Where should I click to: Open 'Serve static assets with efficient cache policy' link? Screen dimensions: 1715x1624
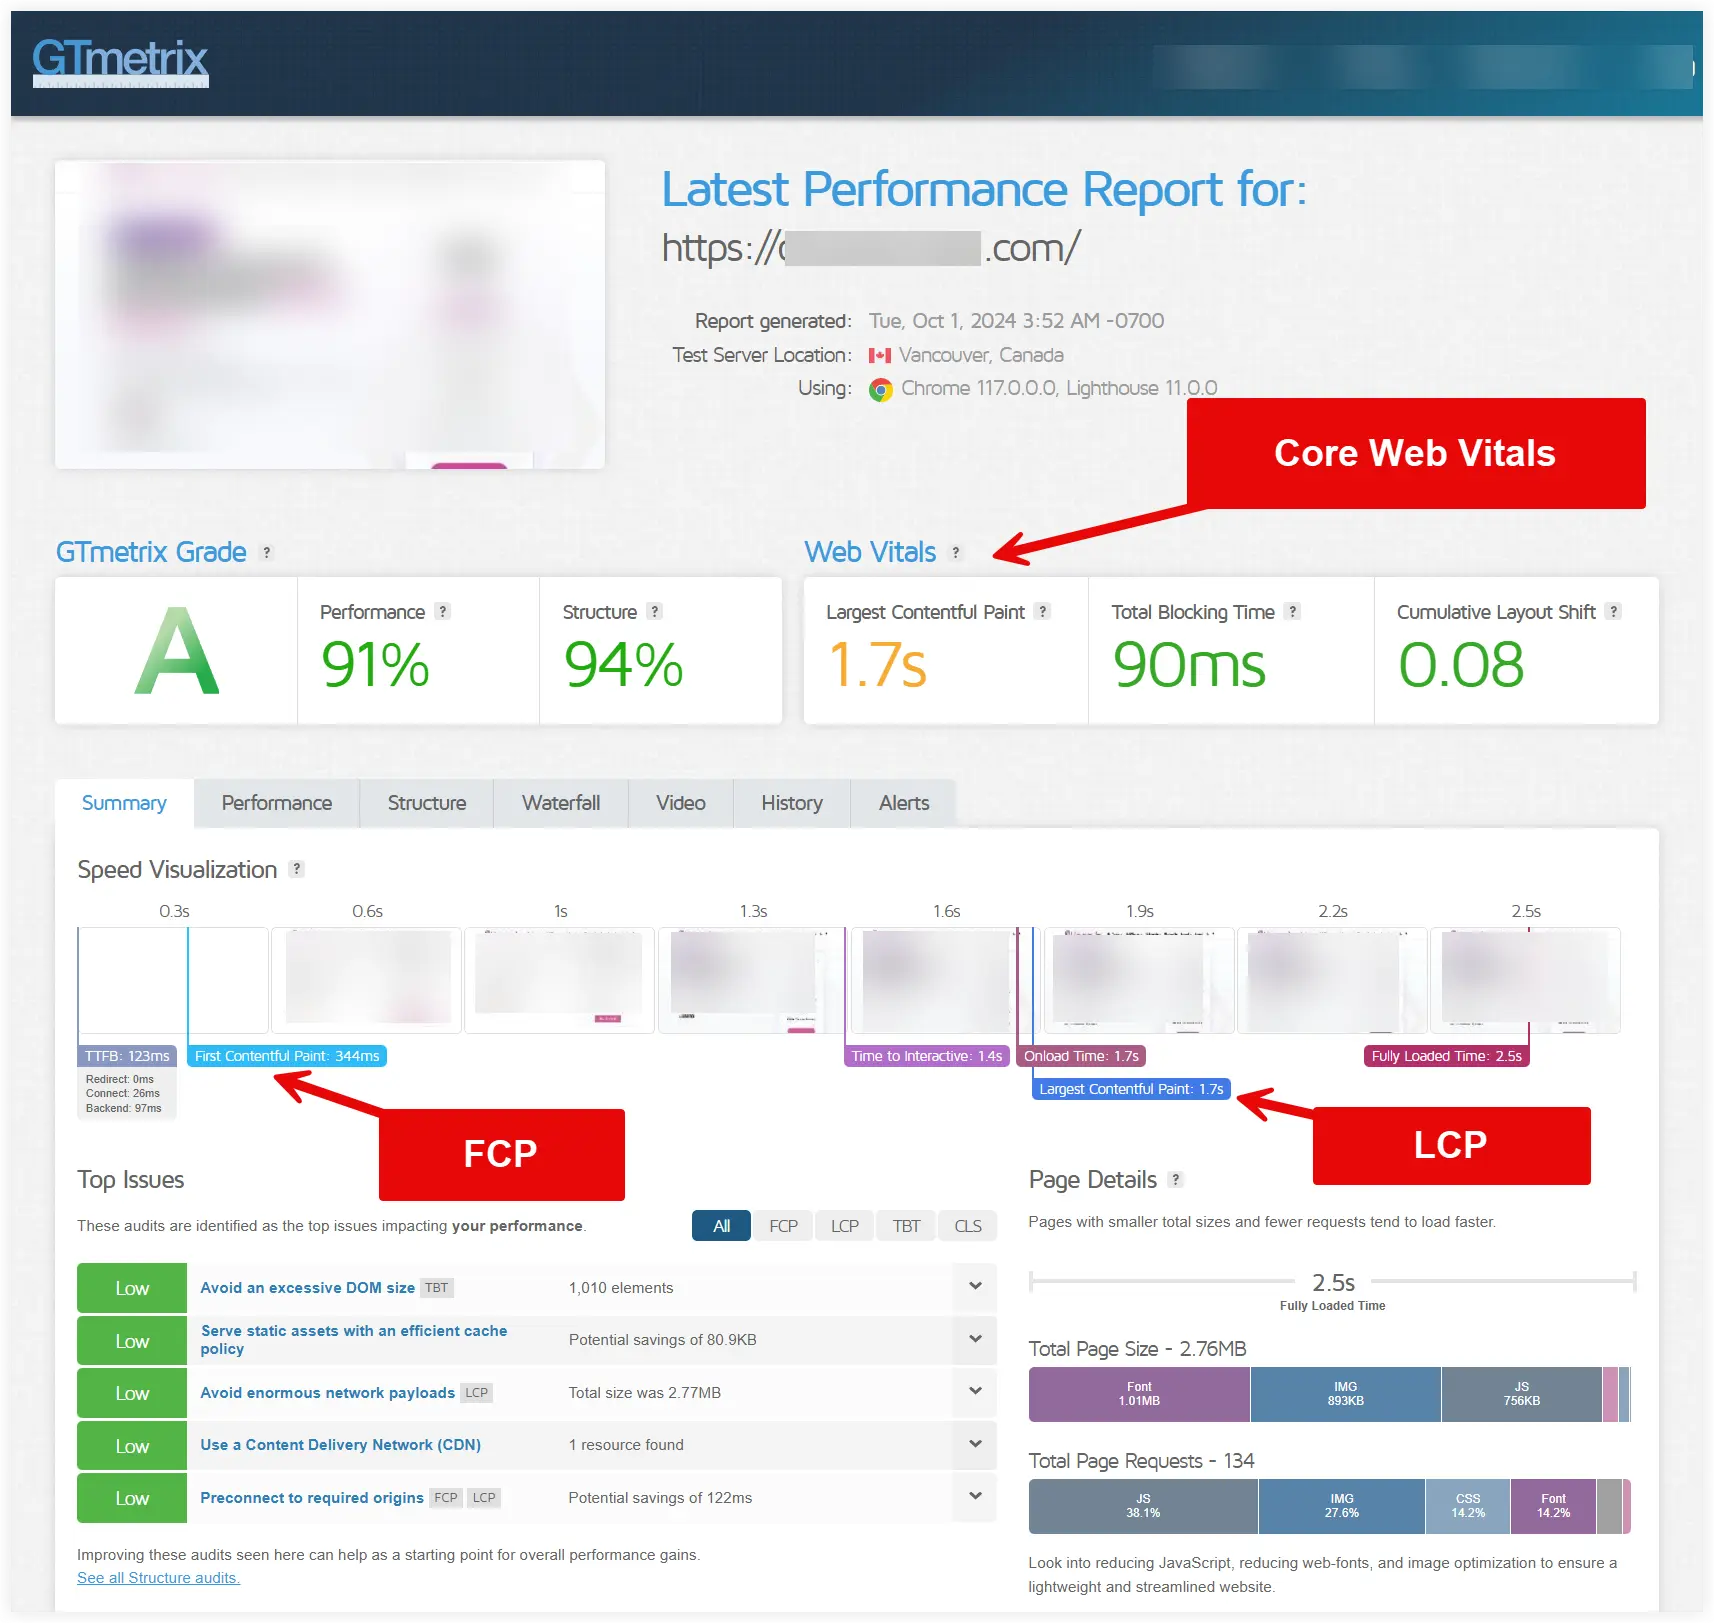pos(354,1340)
